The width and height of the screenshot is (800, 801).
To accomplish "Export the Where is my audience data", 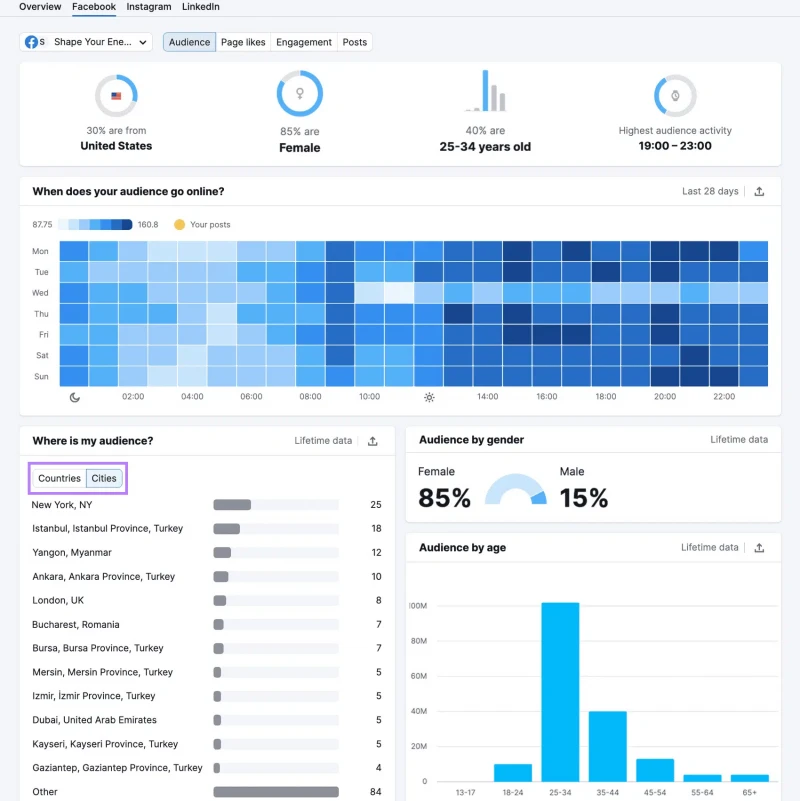I will (x=372, y=441).
